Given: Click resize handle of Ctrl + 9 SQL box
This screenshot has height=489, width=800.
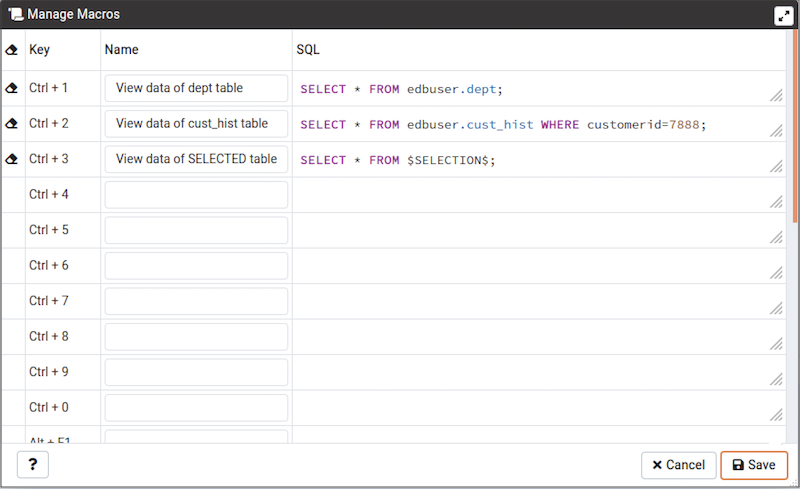Looking at the screenshot, I should click(776, 379).
